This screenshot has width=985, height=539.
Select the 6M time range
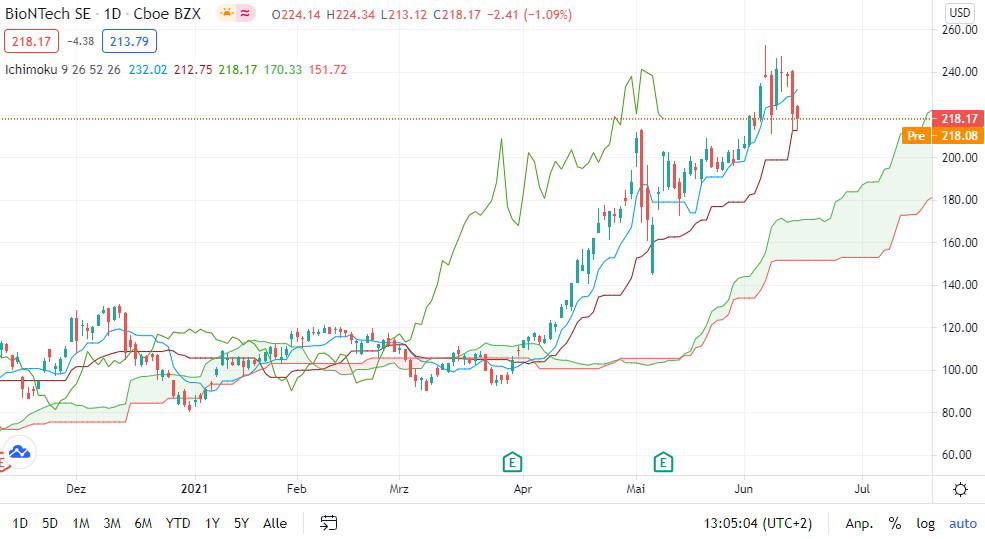[143, 523]
